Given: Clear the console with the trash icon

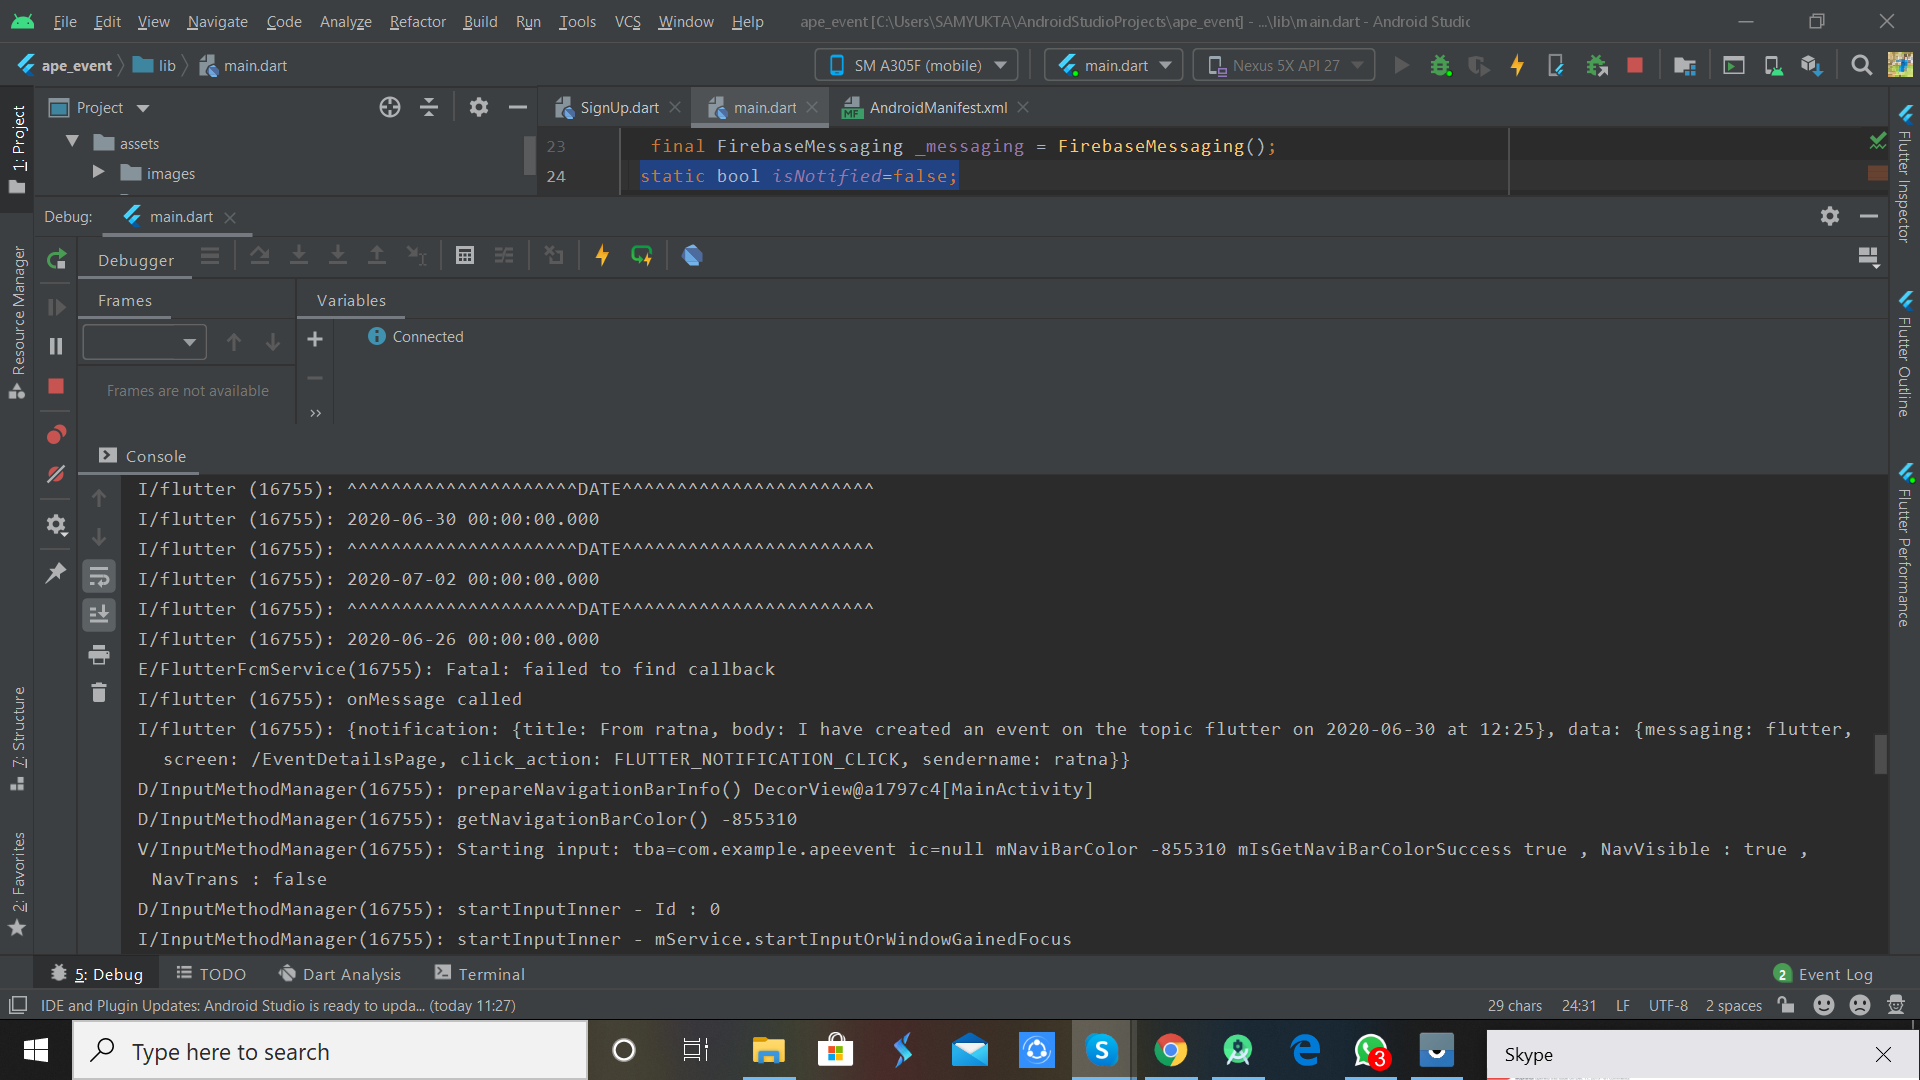Looking at the screenshot, I should (99, 692).
